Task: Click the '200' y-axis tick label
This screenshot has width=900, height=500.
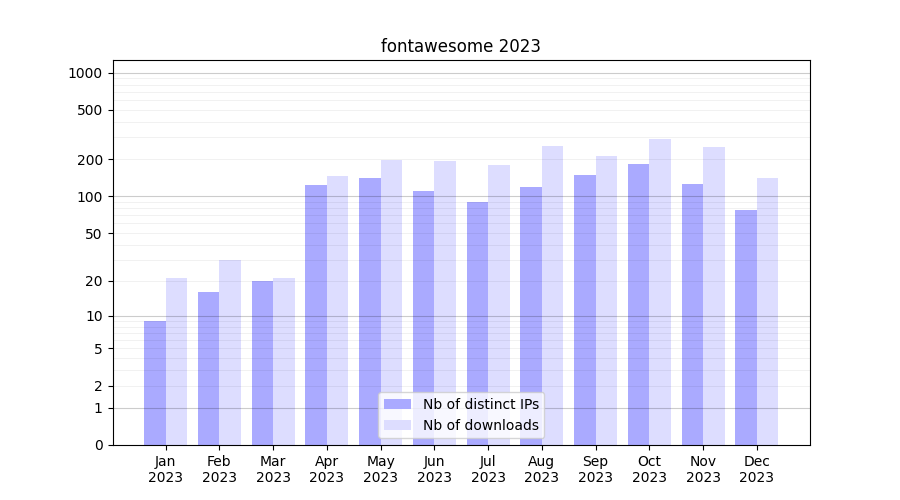Action: tap(91, 160)
